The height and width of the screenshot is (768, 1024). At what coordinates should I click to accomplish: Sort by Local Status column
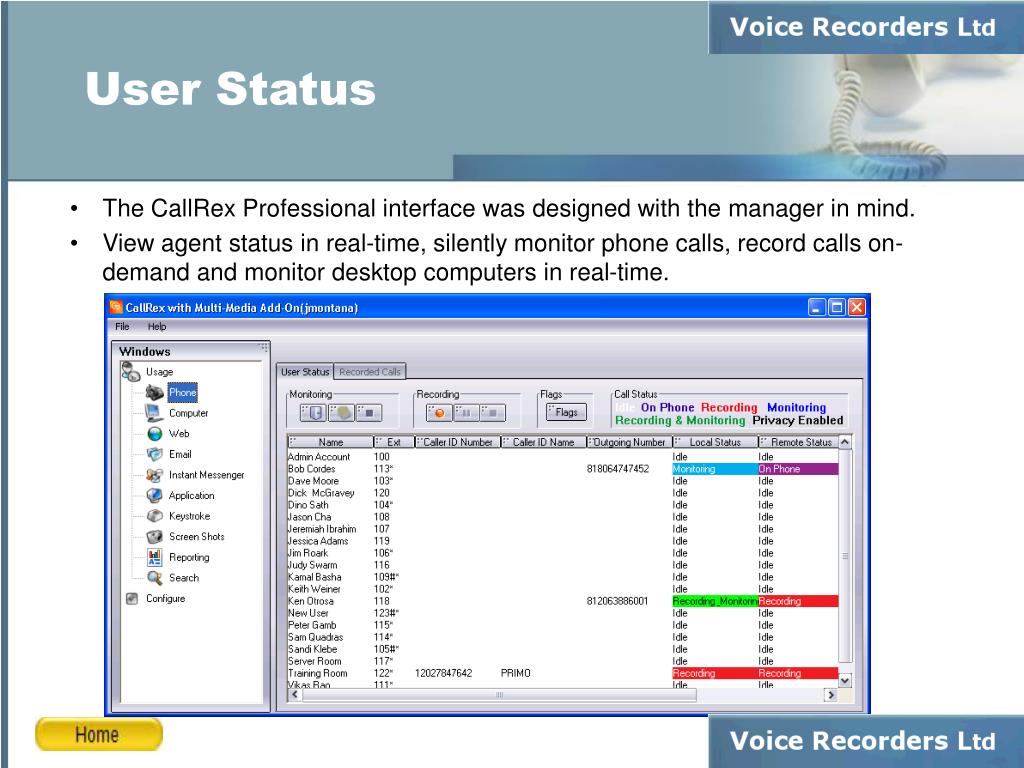(x=714, y=442)
